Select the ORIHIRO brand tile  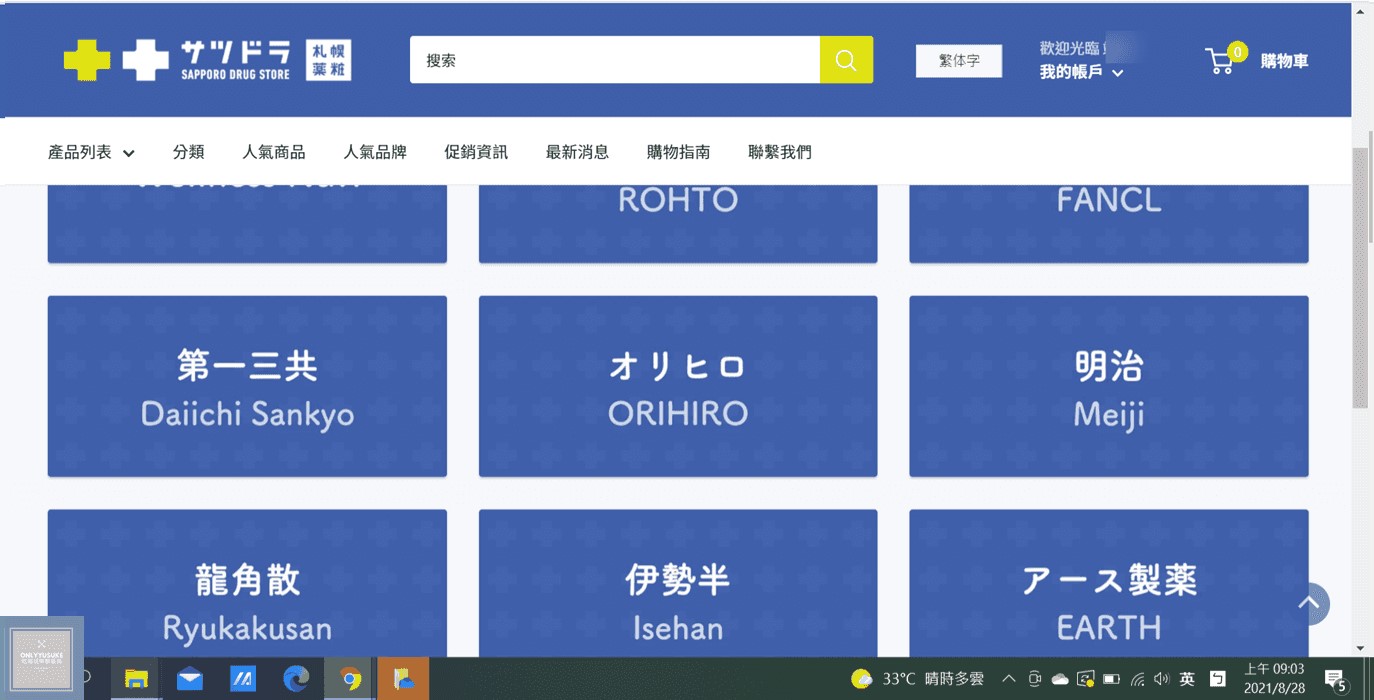[678, 386]
